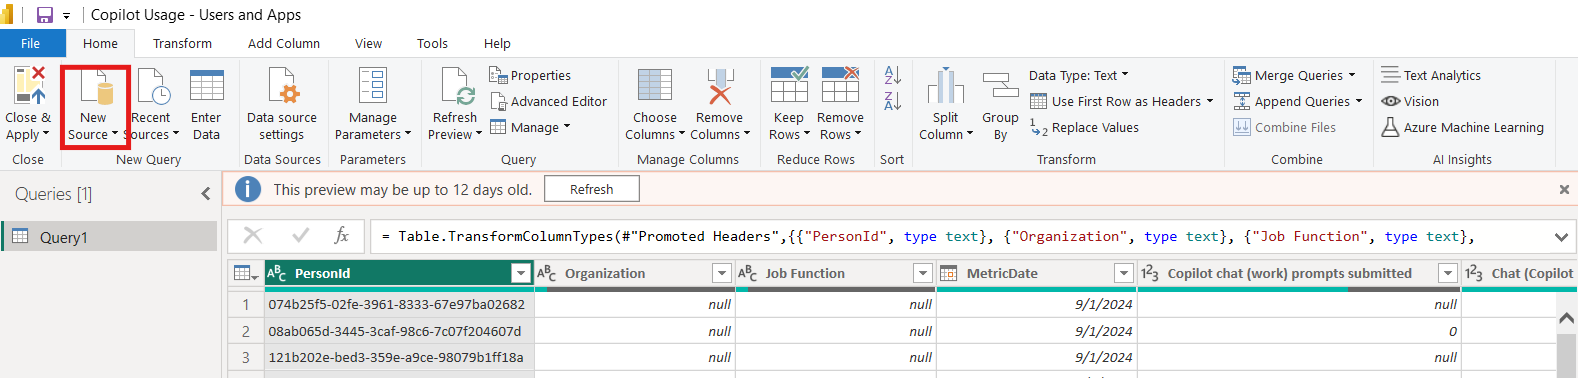The image size is (1578, 378).
Task: Sort descending with the Z-A icon
Action: (x=893, y=100)
